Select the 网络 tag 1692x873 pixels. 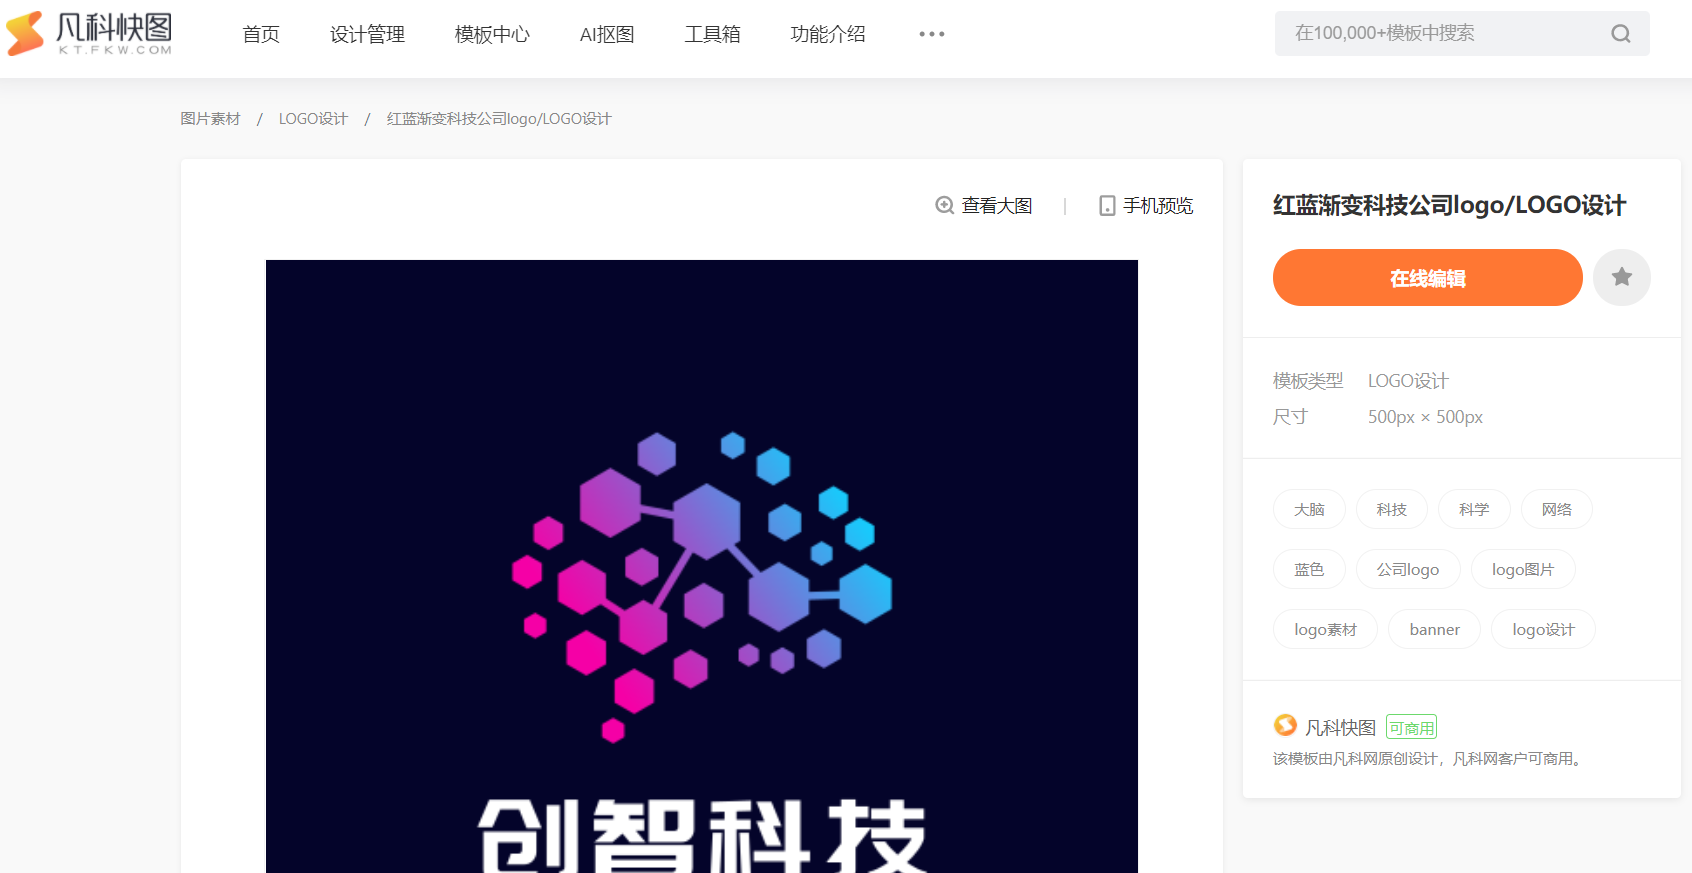[1556, 510]
